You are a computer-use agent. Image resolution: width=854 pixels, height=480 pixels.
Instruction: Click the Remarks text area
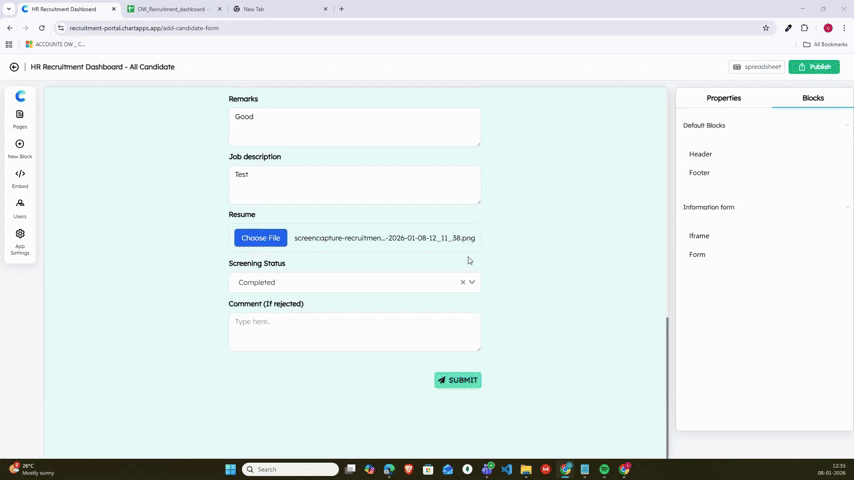[x=355, y=127]
